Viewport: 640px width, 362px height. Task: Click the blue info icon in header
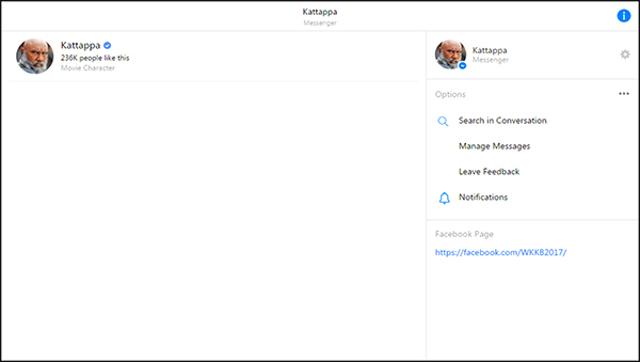coord(623,16)
